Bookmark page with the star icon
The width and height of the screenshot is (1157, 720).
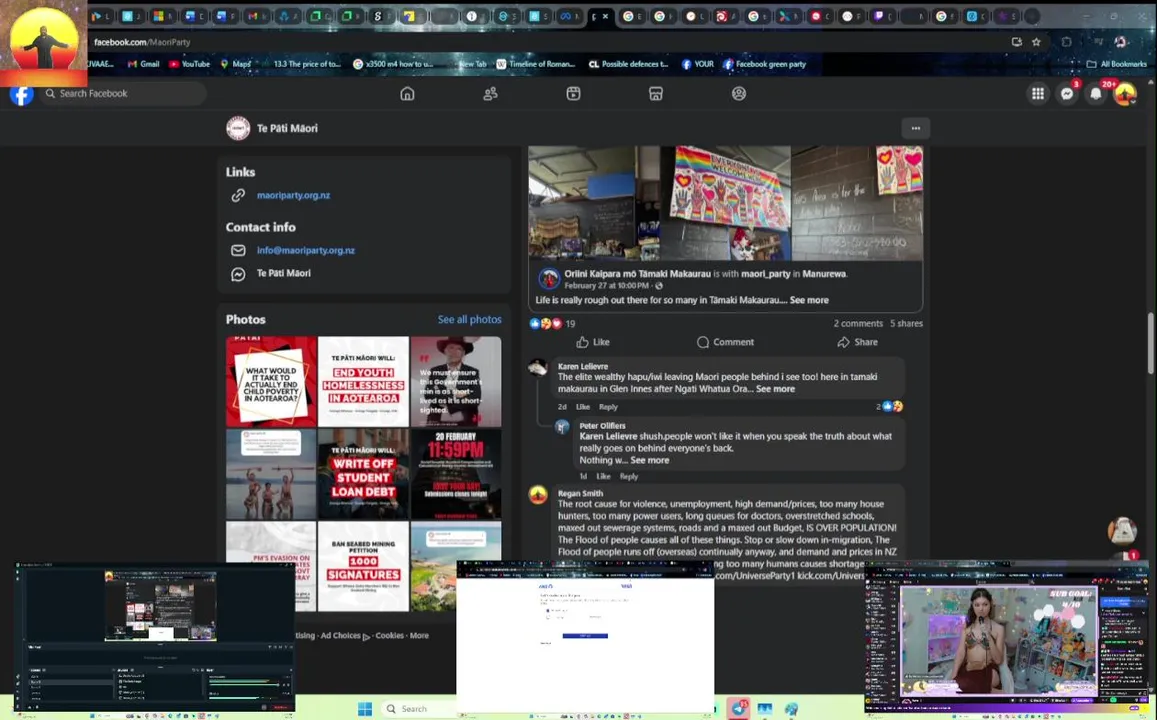point(1036,42)
